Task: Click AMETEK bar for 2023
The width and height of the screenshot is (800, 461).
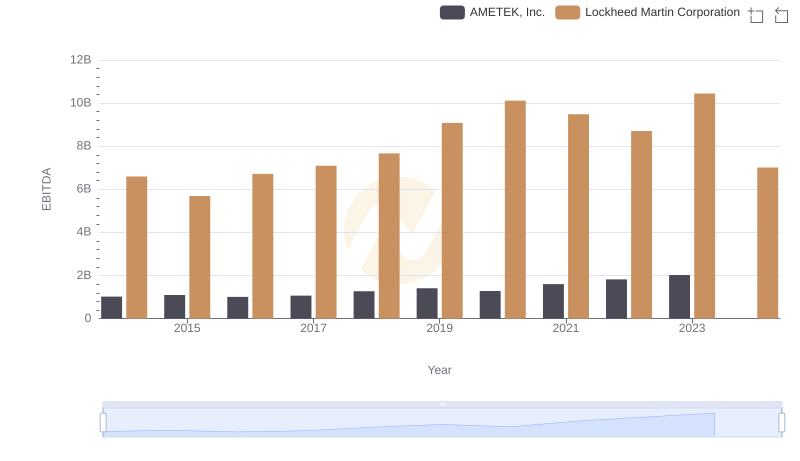Action: point(679,297)
